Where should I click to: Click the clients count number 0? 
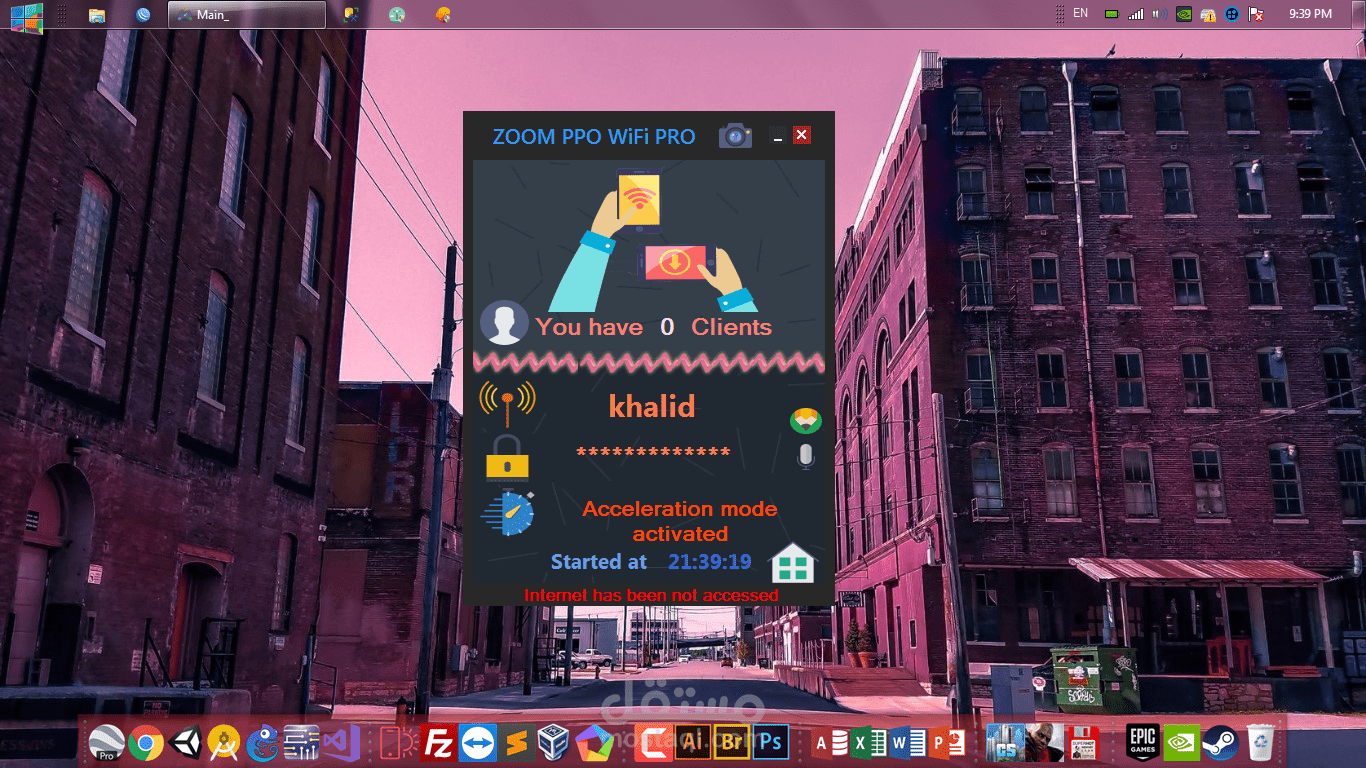point(667,327)
